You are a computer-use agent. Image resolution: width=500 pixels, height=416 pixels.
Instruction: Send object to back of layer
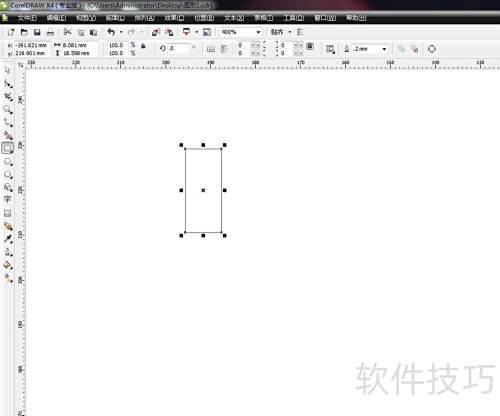tap(414, 49)
